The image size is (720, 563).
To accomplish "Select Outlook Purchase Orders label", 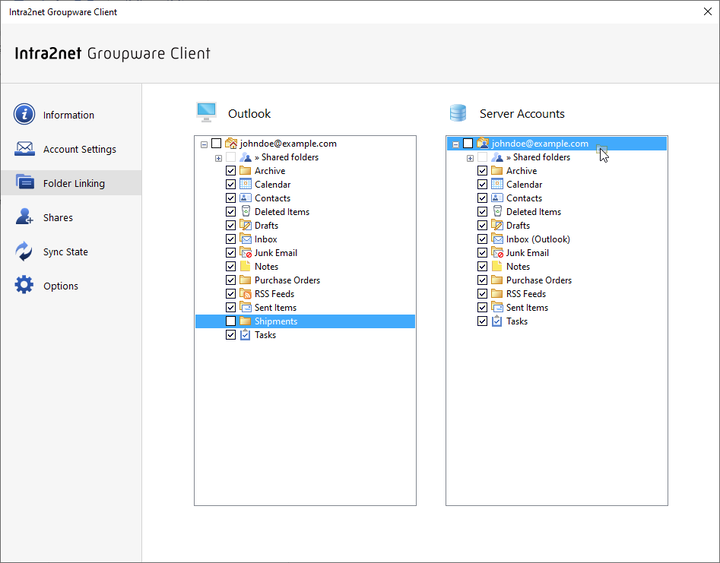I will point(287,280).
